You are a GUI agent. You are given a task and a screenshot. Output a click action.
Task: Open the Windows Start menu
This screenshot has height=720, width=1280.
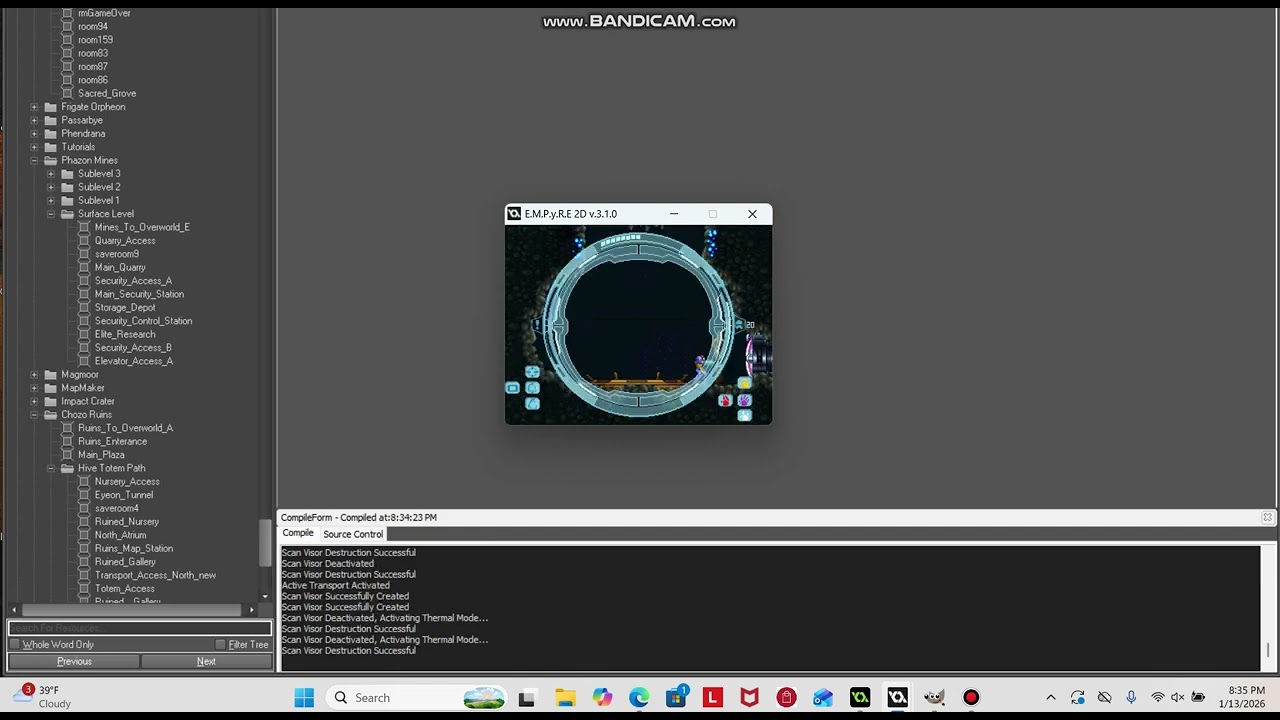pos(304,697)
